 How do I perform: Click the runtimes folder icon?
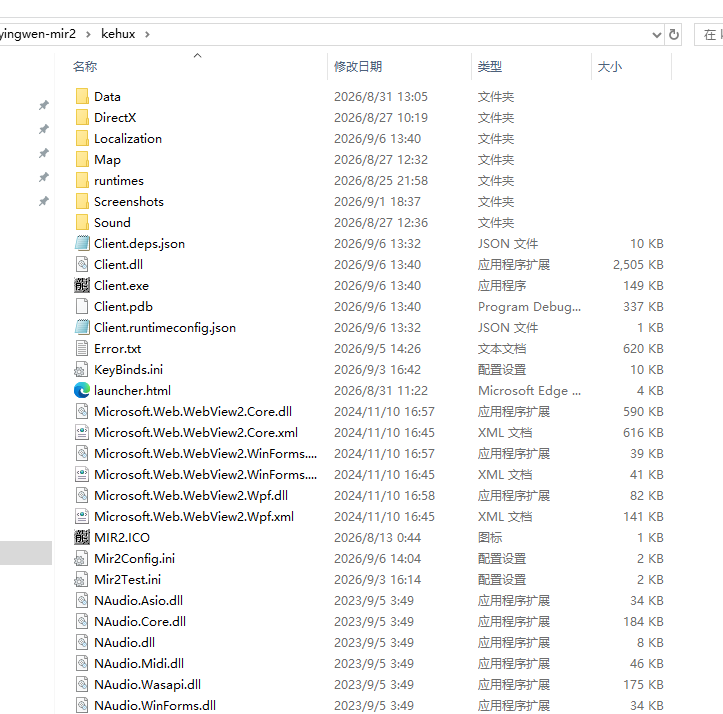click(x=82, y=180)
